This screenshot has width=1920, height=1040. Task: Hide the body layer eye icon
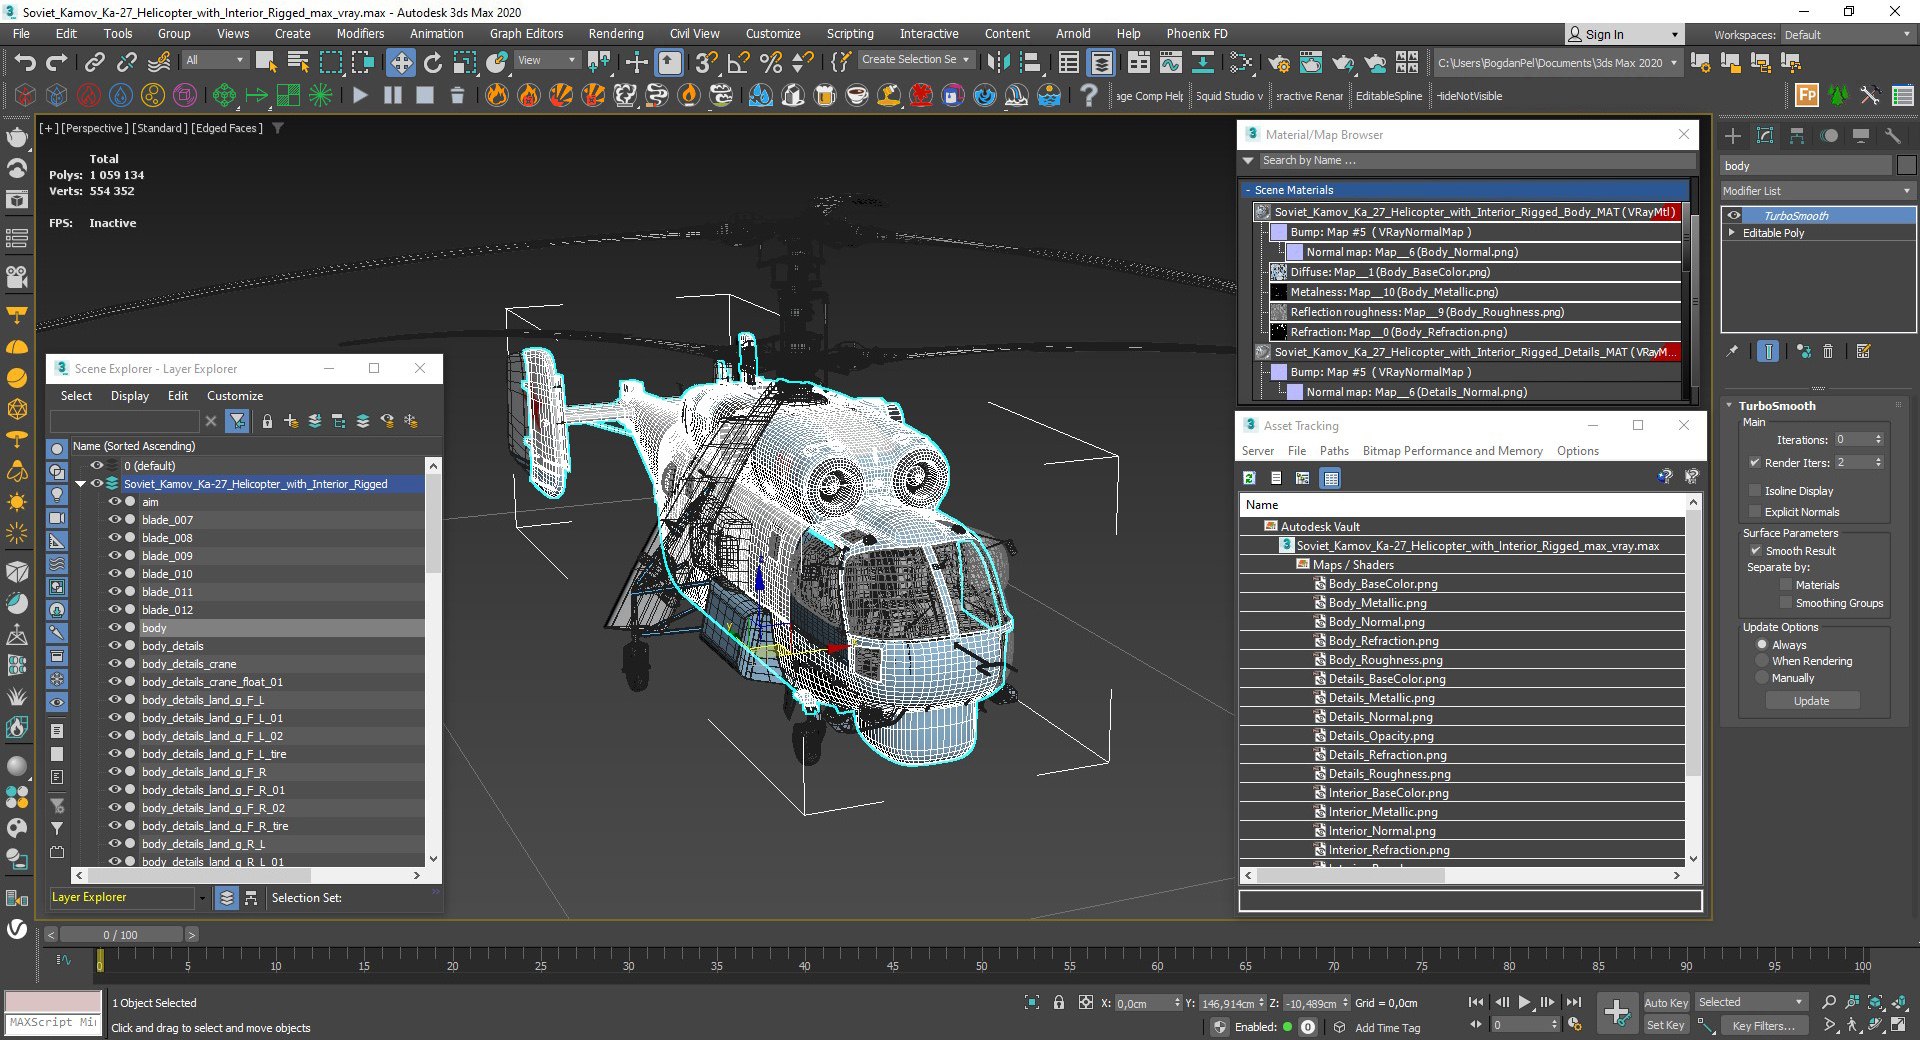114,628
